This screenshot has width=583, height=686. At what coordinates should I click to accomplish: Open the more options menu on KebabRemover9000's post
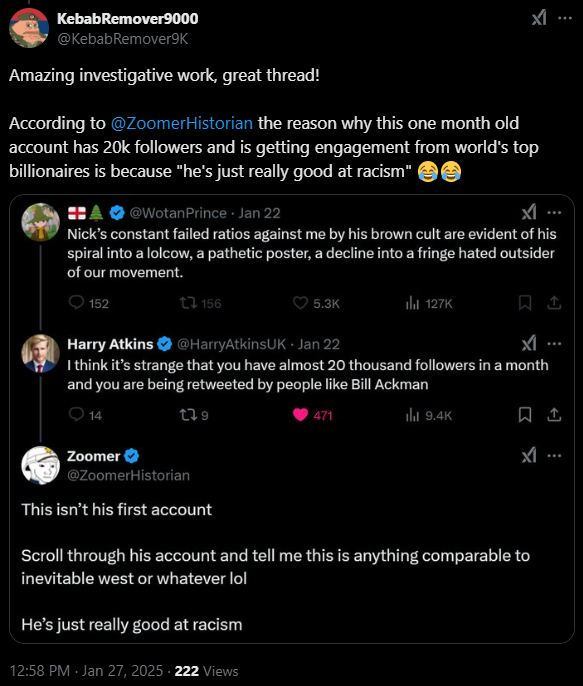click(x=565, y=18)
